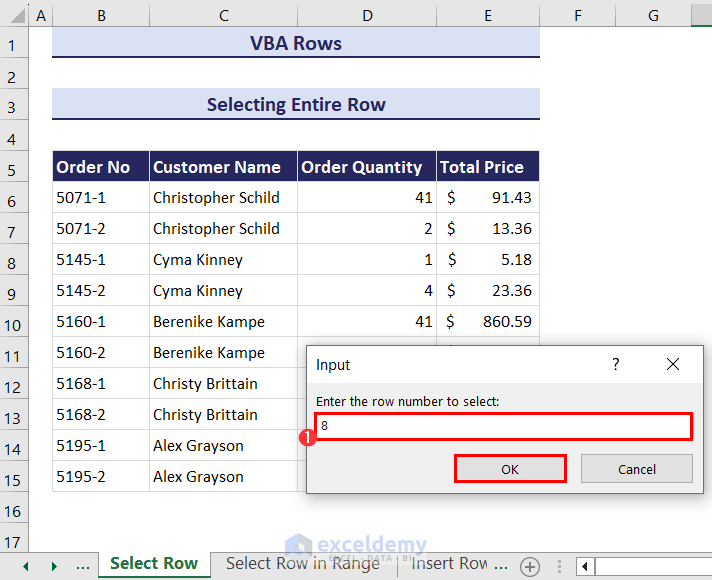This screenshot has height=580, width=712.
Task: Click the Order Quantity header cell
Action: click(367, 167)
